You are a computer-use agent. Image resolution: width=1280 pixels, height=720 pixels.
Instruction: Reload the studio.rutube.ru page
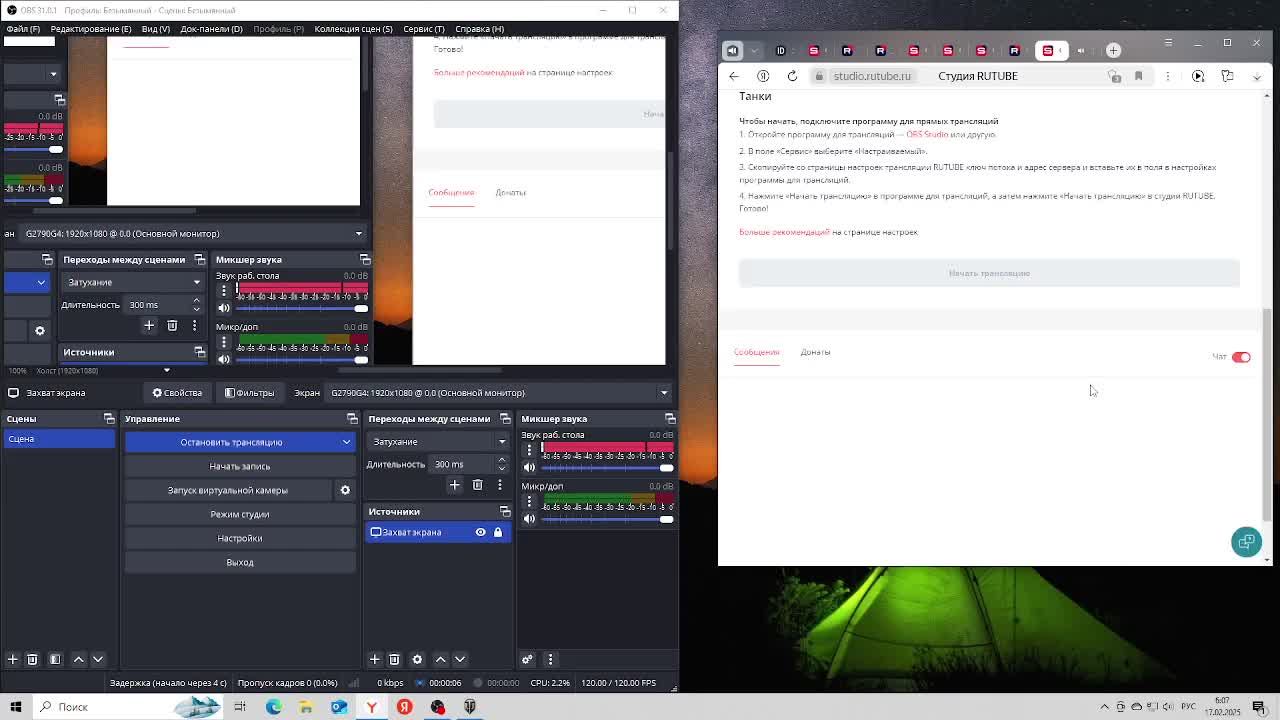coord(792,76)
